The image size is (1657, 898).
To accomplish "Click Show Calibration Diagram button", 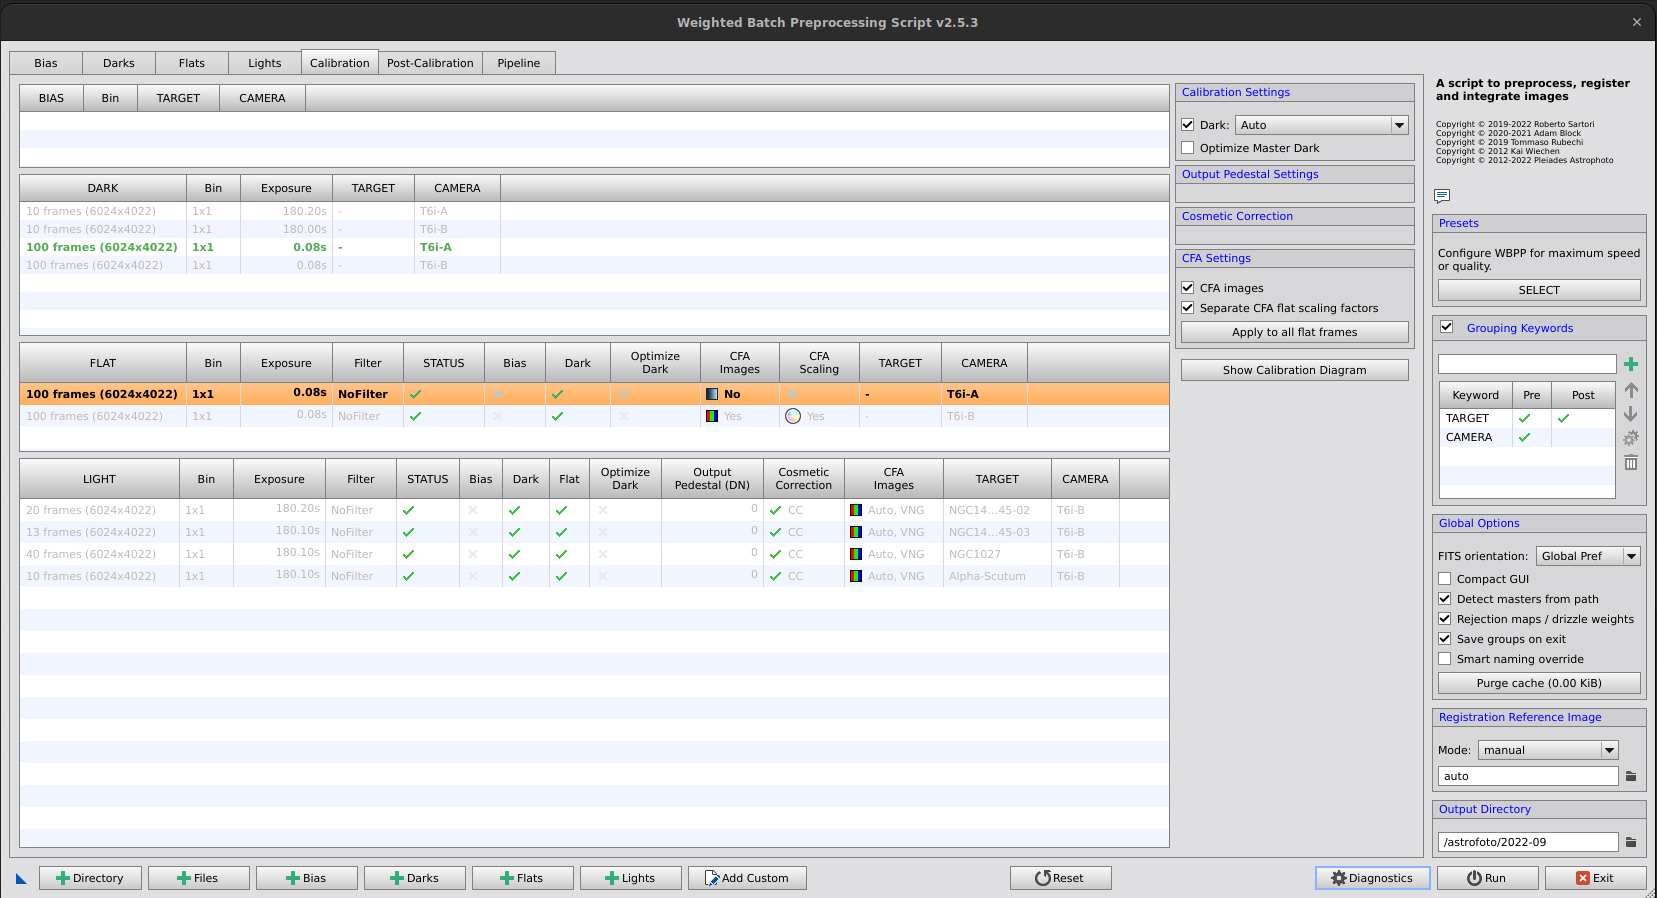I will pos(1295,370).
